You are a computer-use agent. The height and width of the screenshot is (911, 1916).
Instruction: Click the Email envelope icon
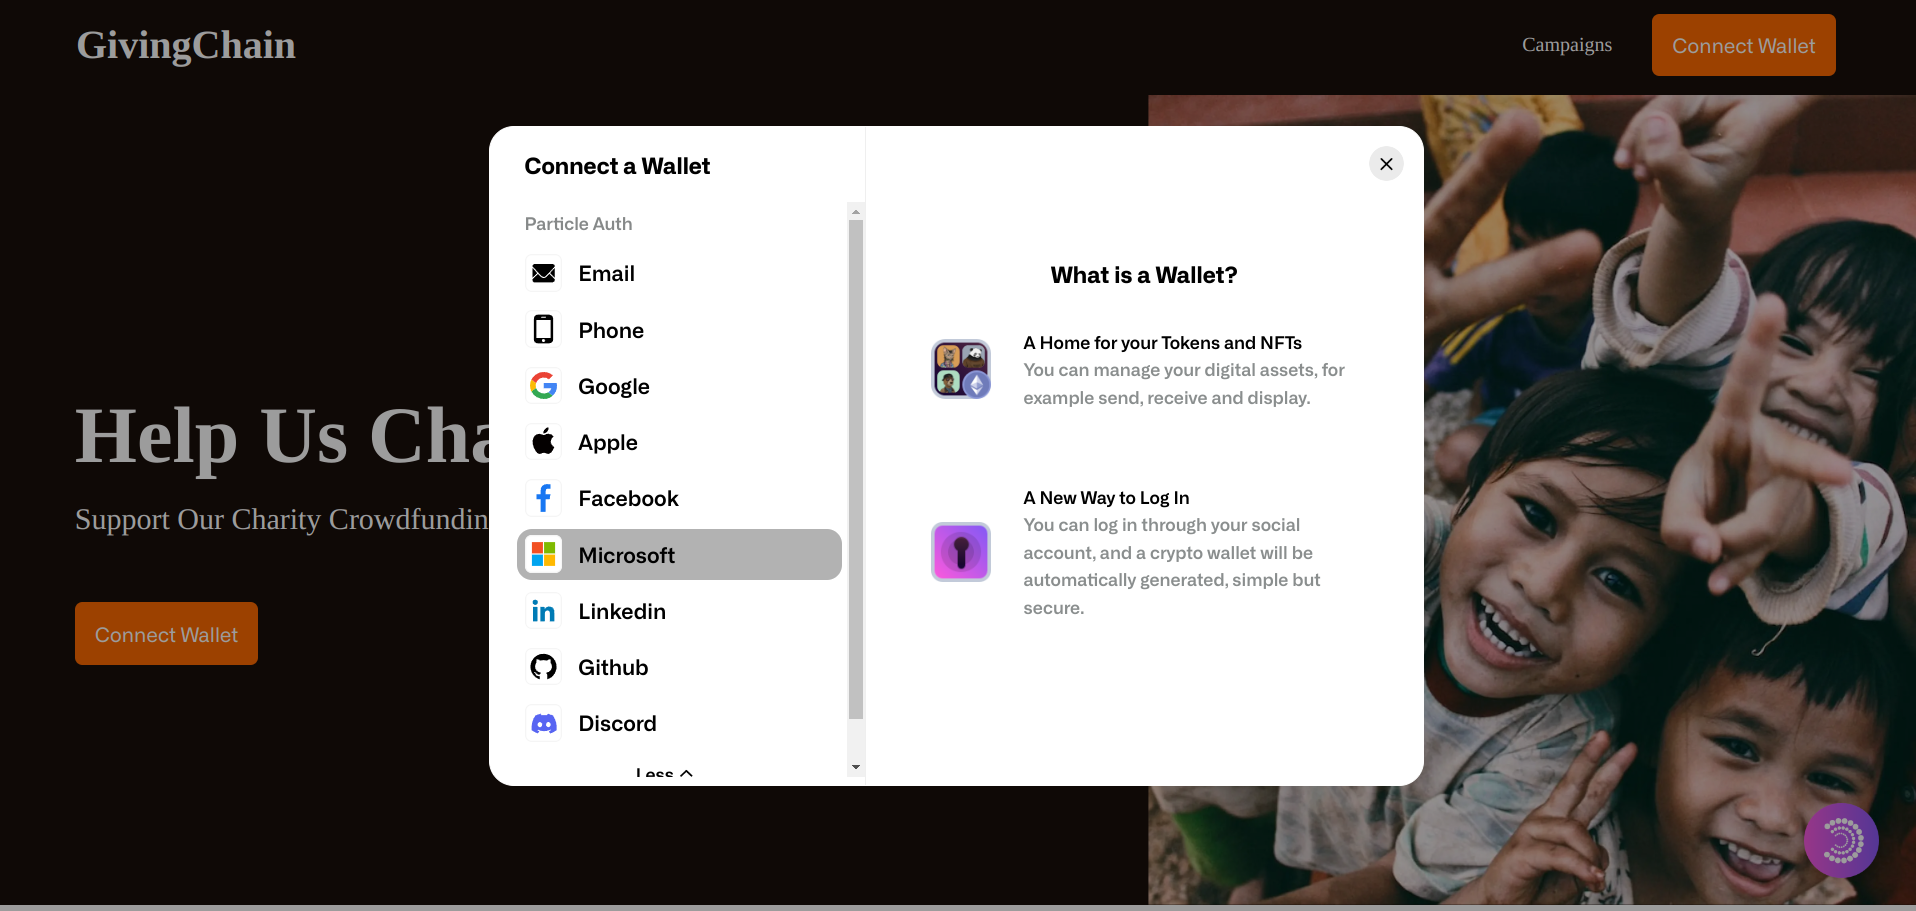pyautogui.click(x=544, y=274)
